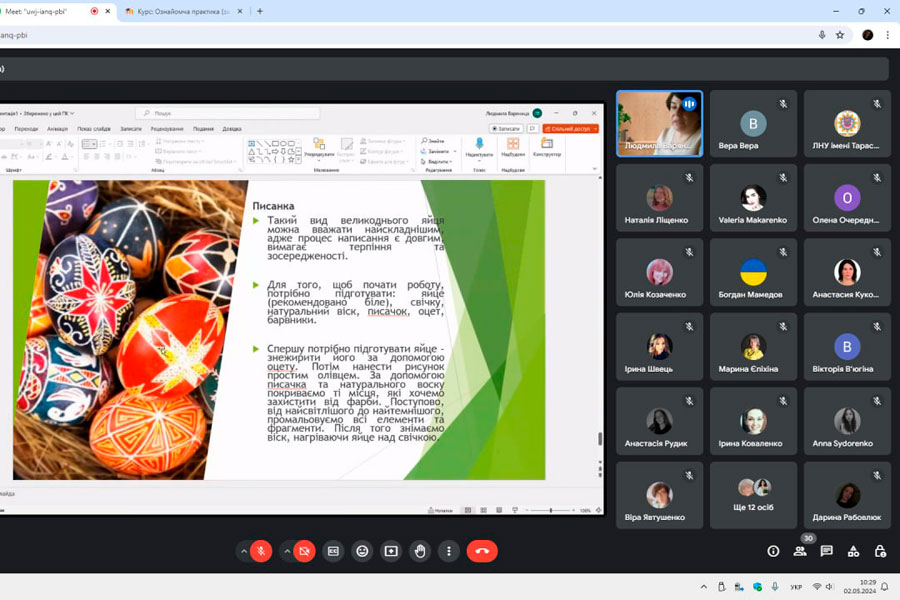
Task: Open the Упорядкувати arrange dropdown
Action: click(319, 148)
